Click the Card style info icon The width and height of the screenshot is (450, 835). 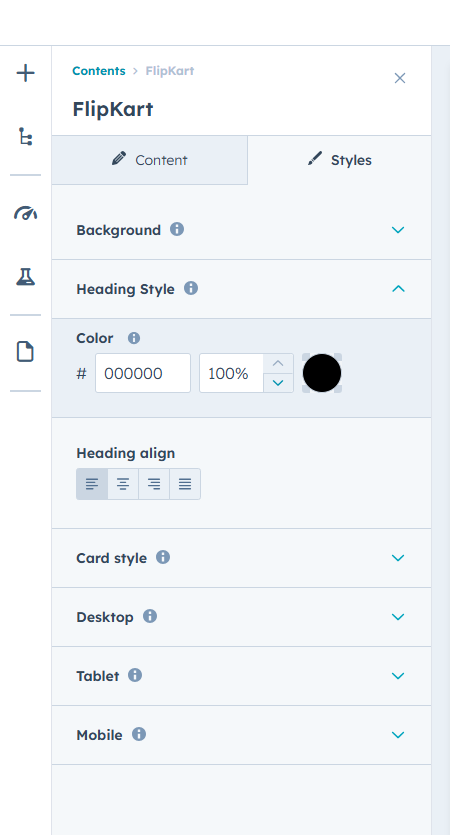[x=163, y=558]
